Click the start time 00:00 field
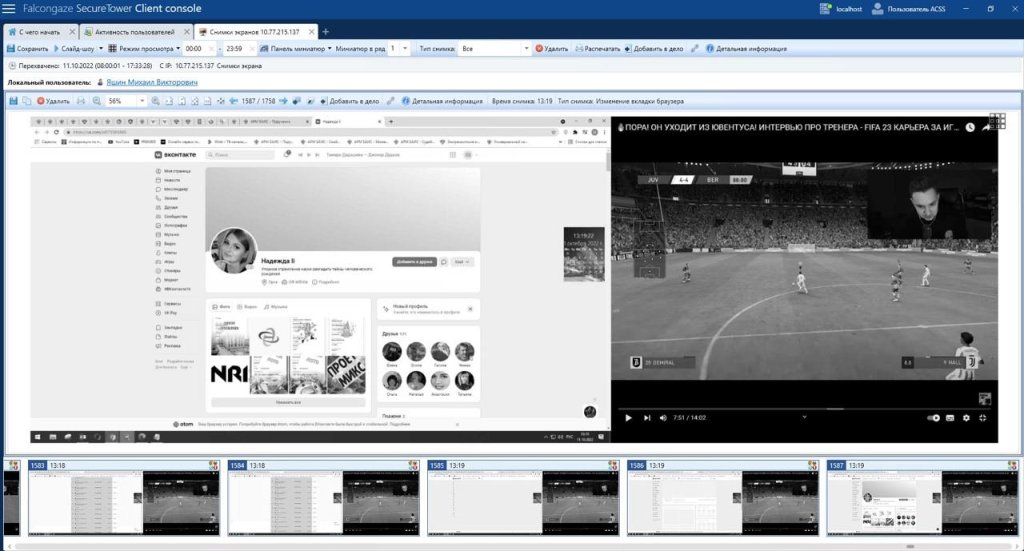 click(194, 48)
